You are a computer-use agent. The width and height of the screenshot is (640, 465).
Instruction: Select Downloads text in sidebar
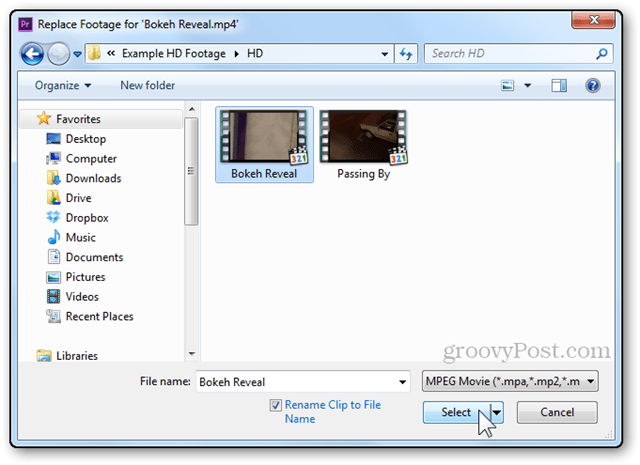point(93,178)
